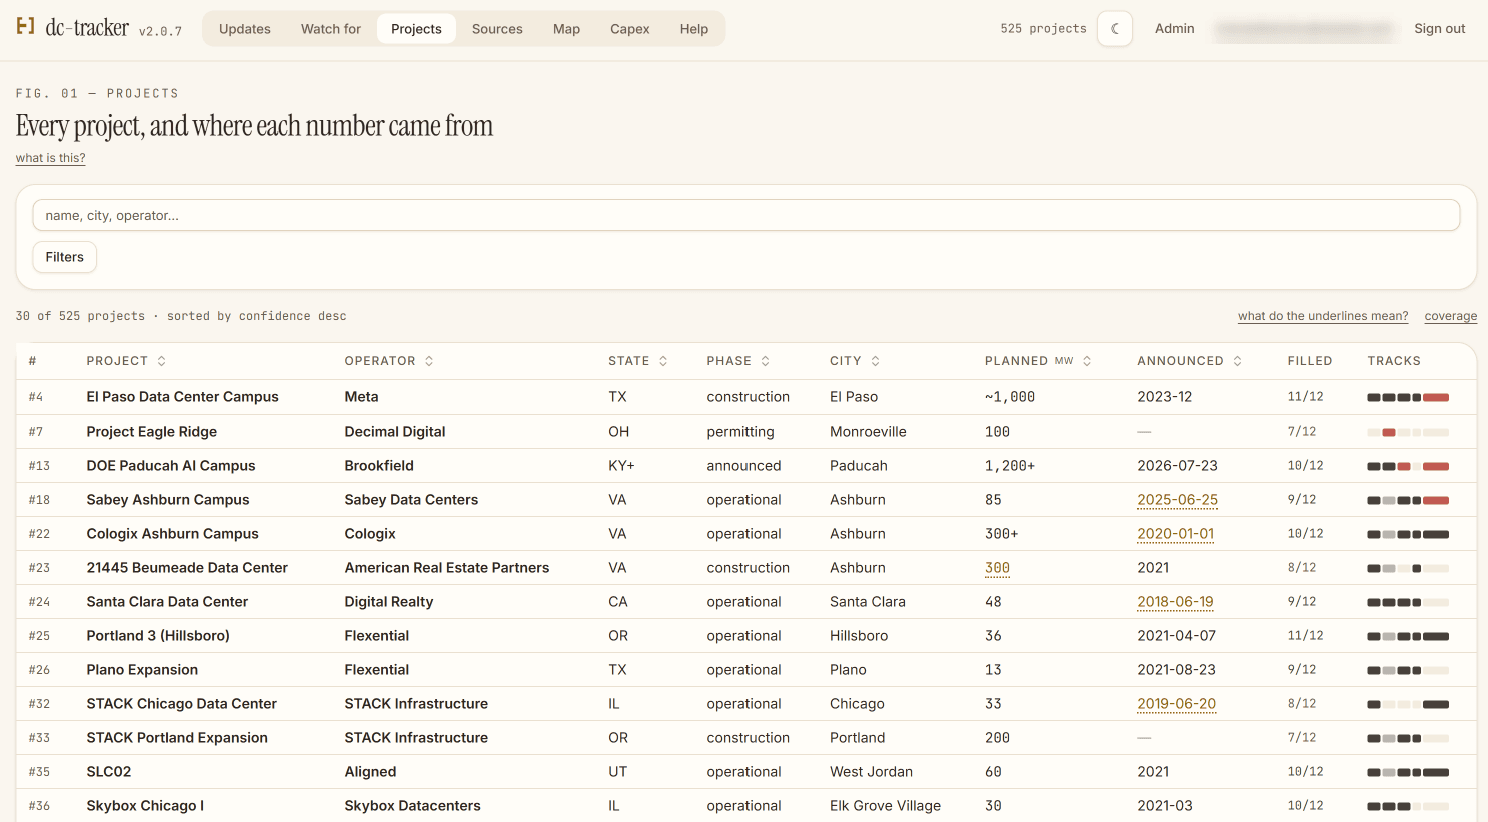
Task: Sort by City column arrows
Action: [x=875, y=361]
